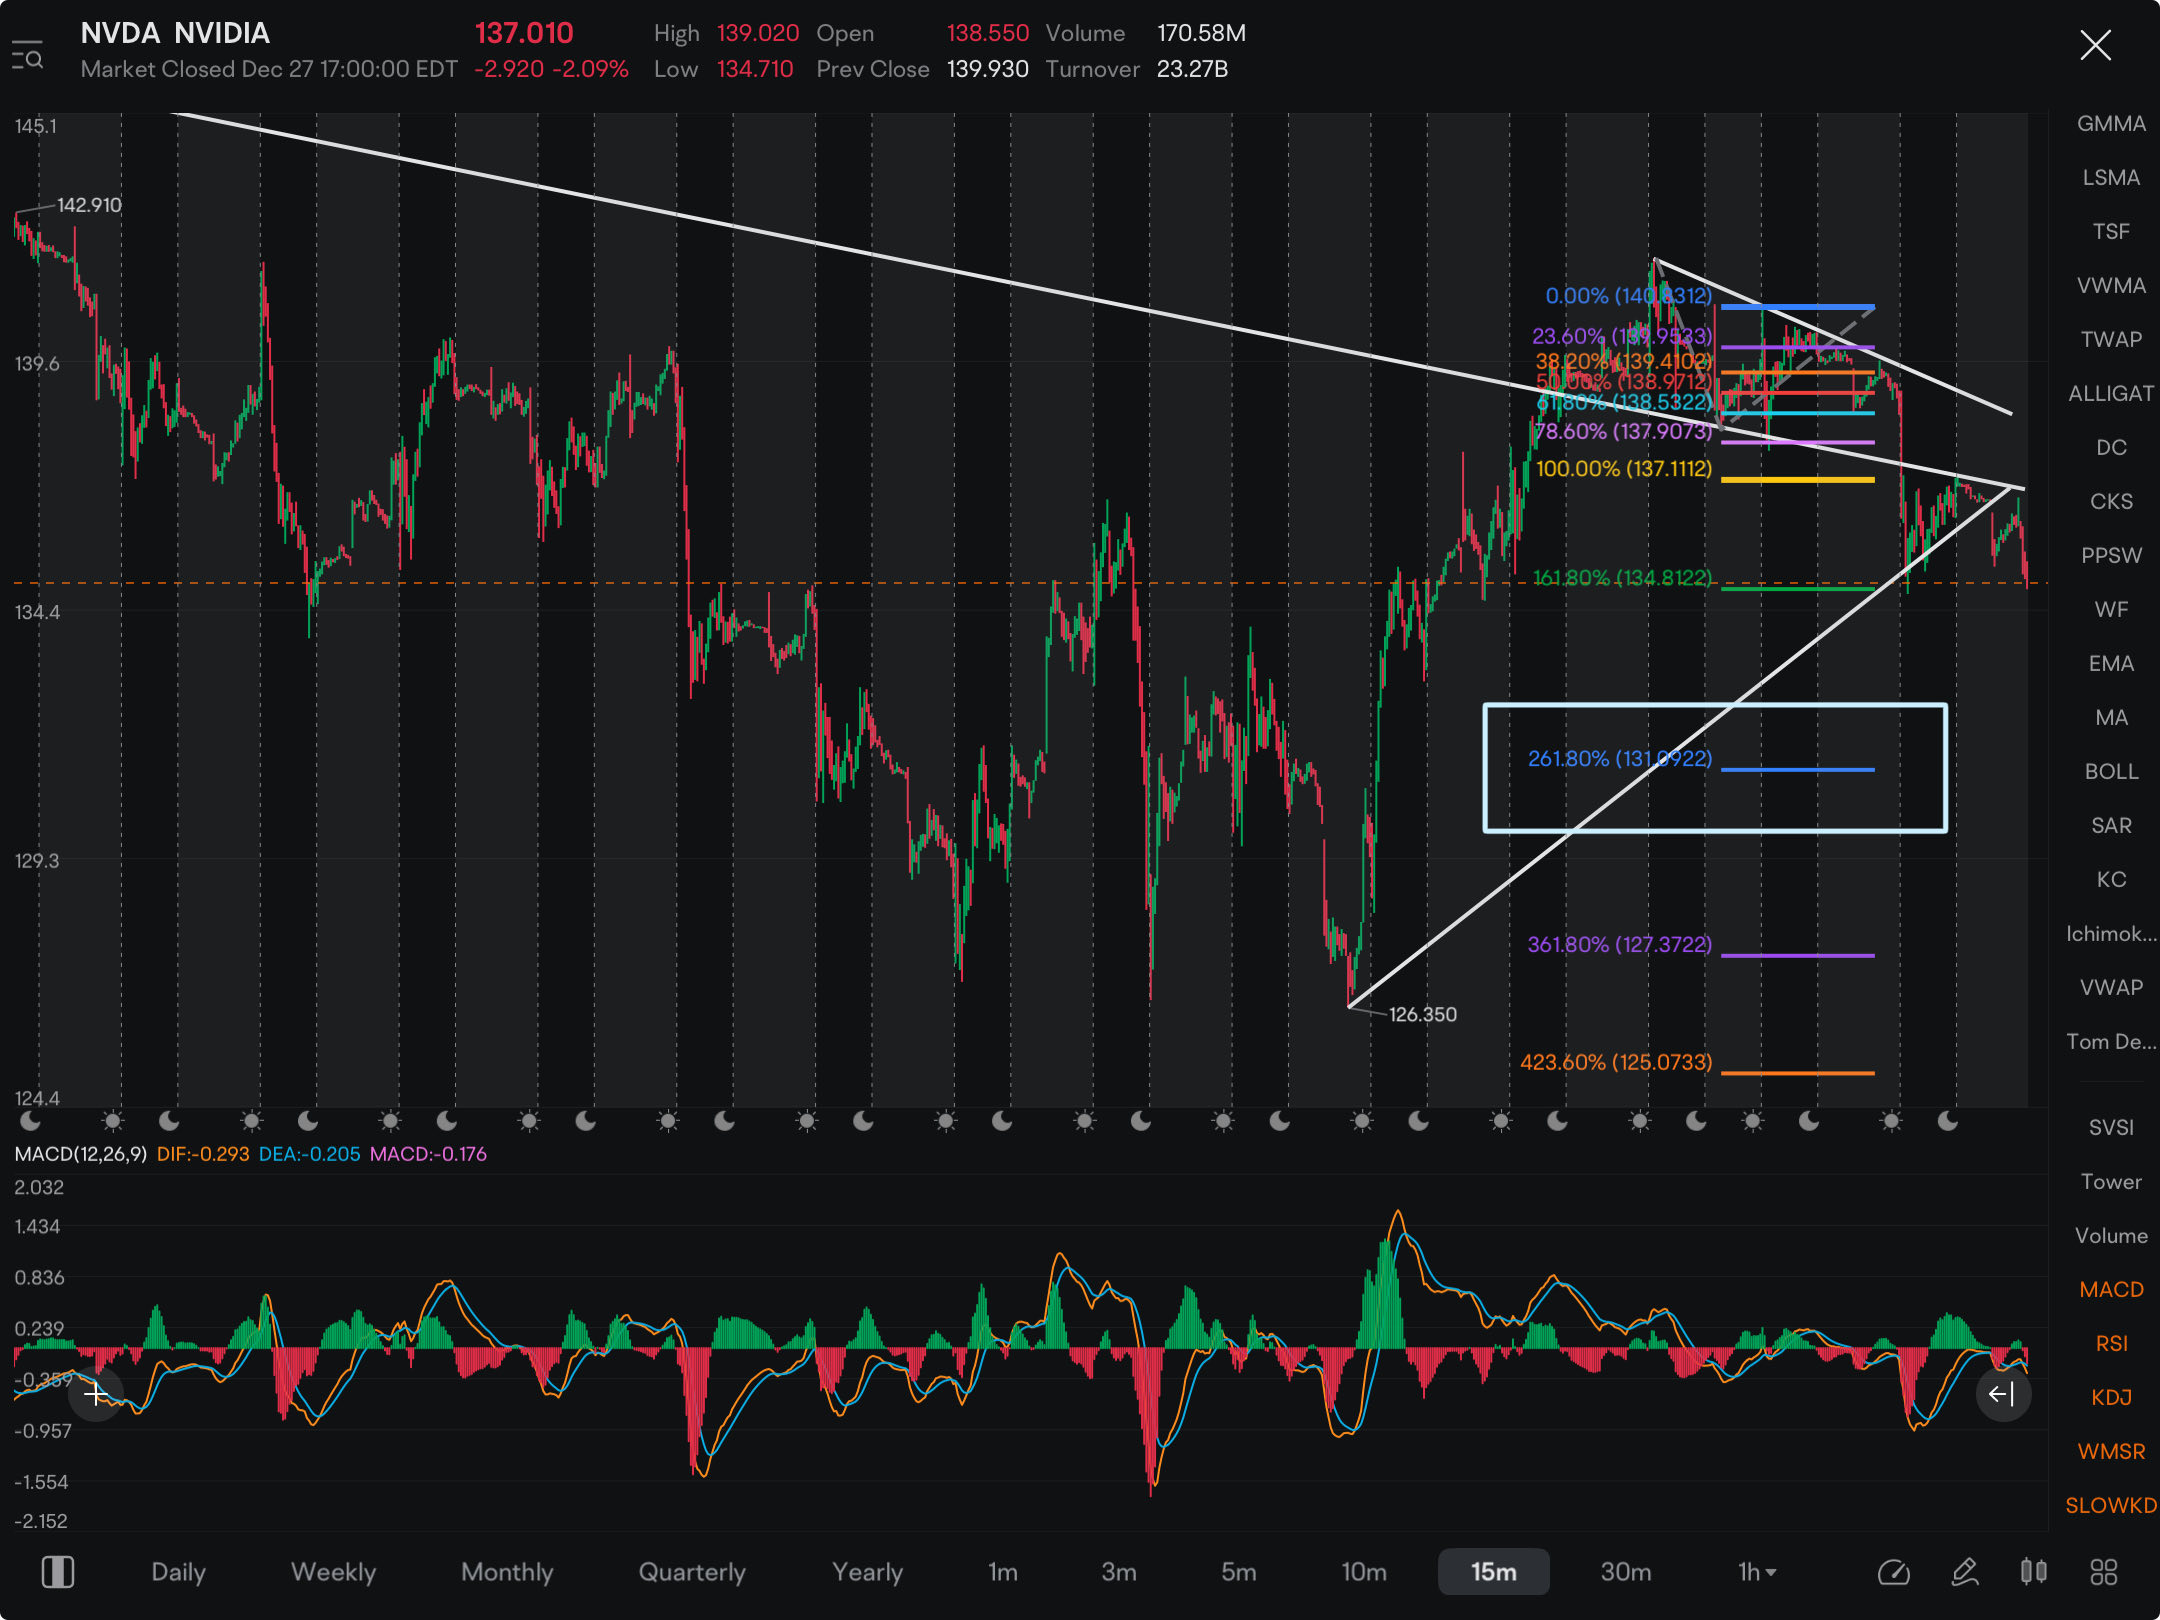Image resolution: width=2160 pixels, height=1620 pixels.
Task: Switch to Yearly timeframe
Action: (x=867, y=1572)
